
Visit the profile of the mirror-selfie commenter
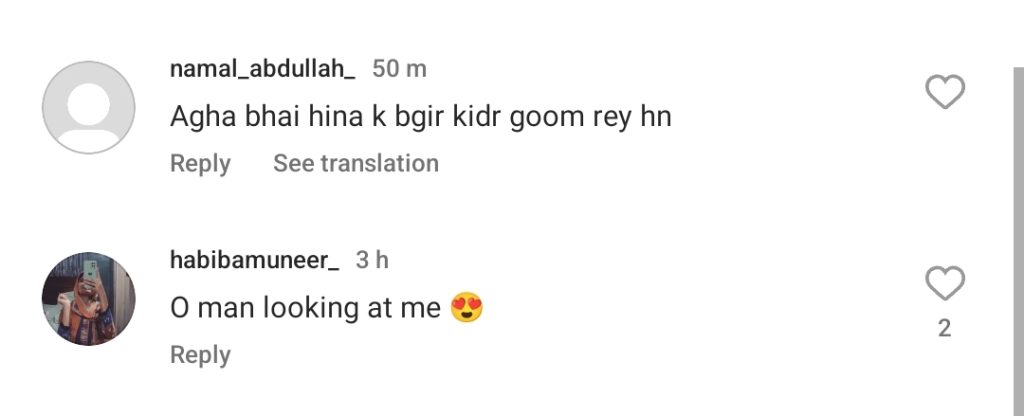coord(89,298)
